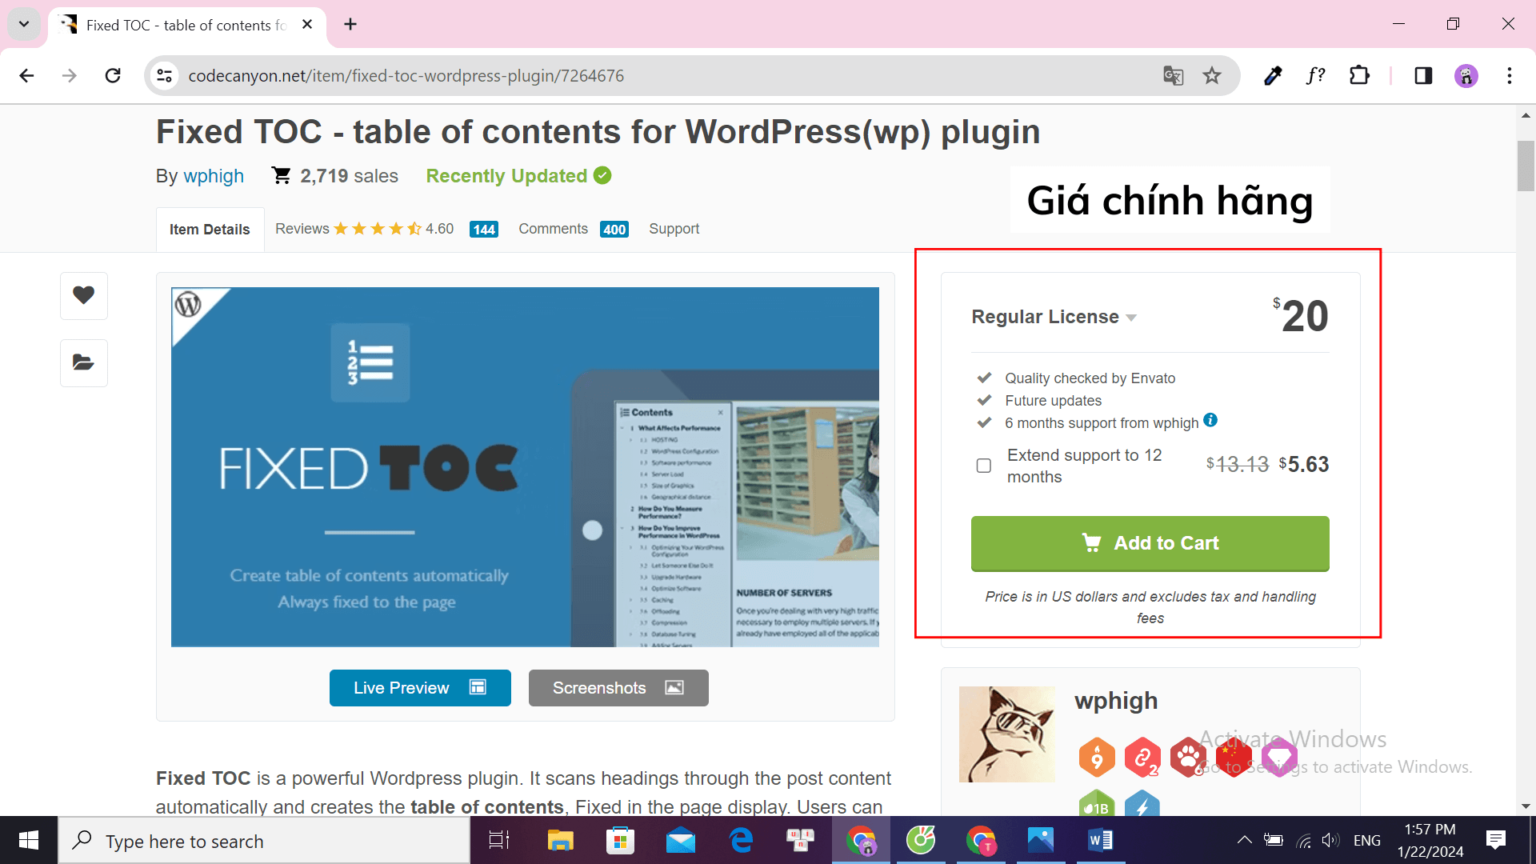
Task: Click the Windows taskbar search box
Action: pos(265,841)
